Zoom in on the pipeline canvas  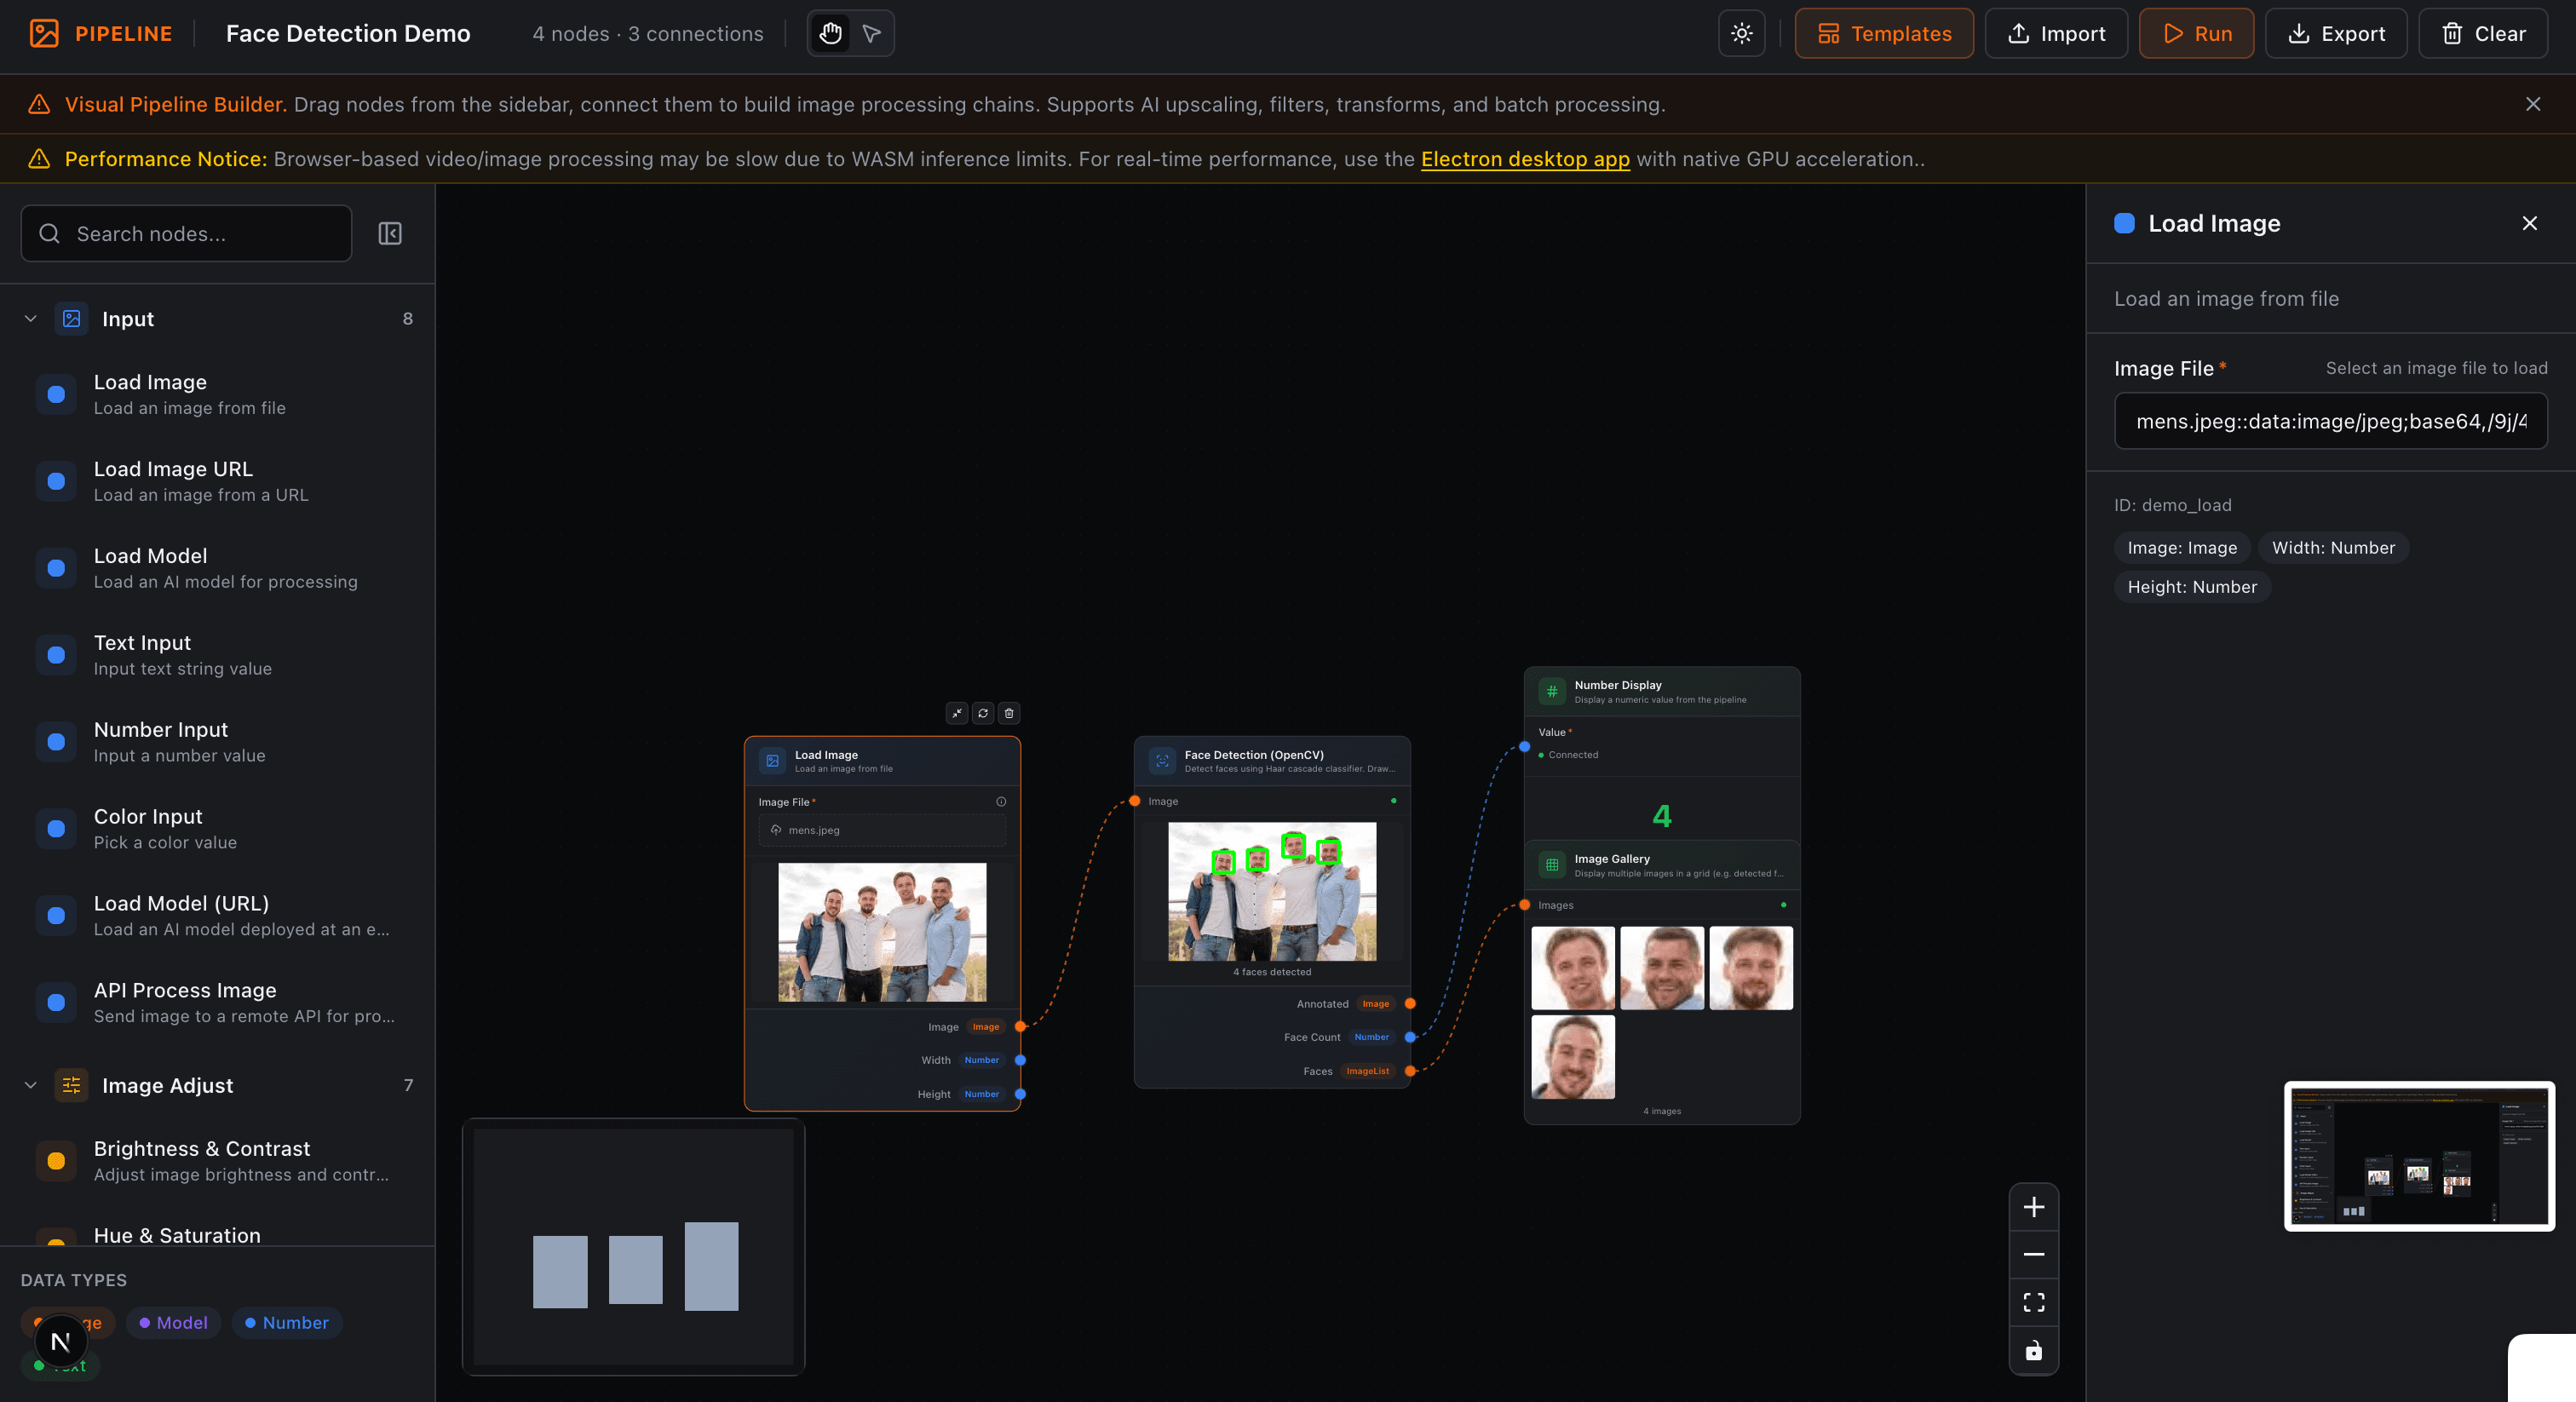[x=2033, y=1206]
